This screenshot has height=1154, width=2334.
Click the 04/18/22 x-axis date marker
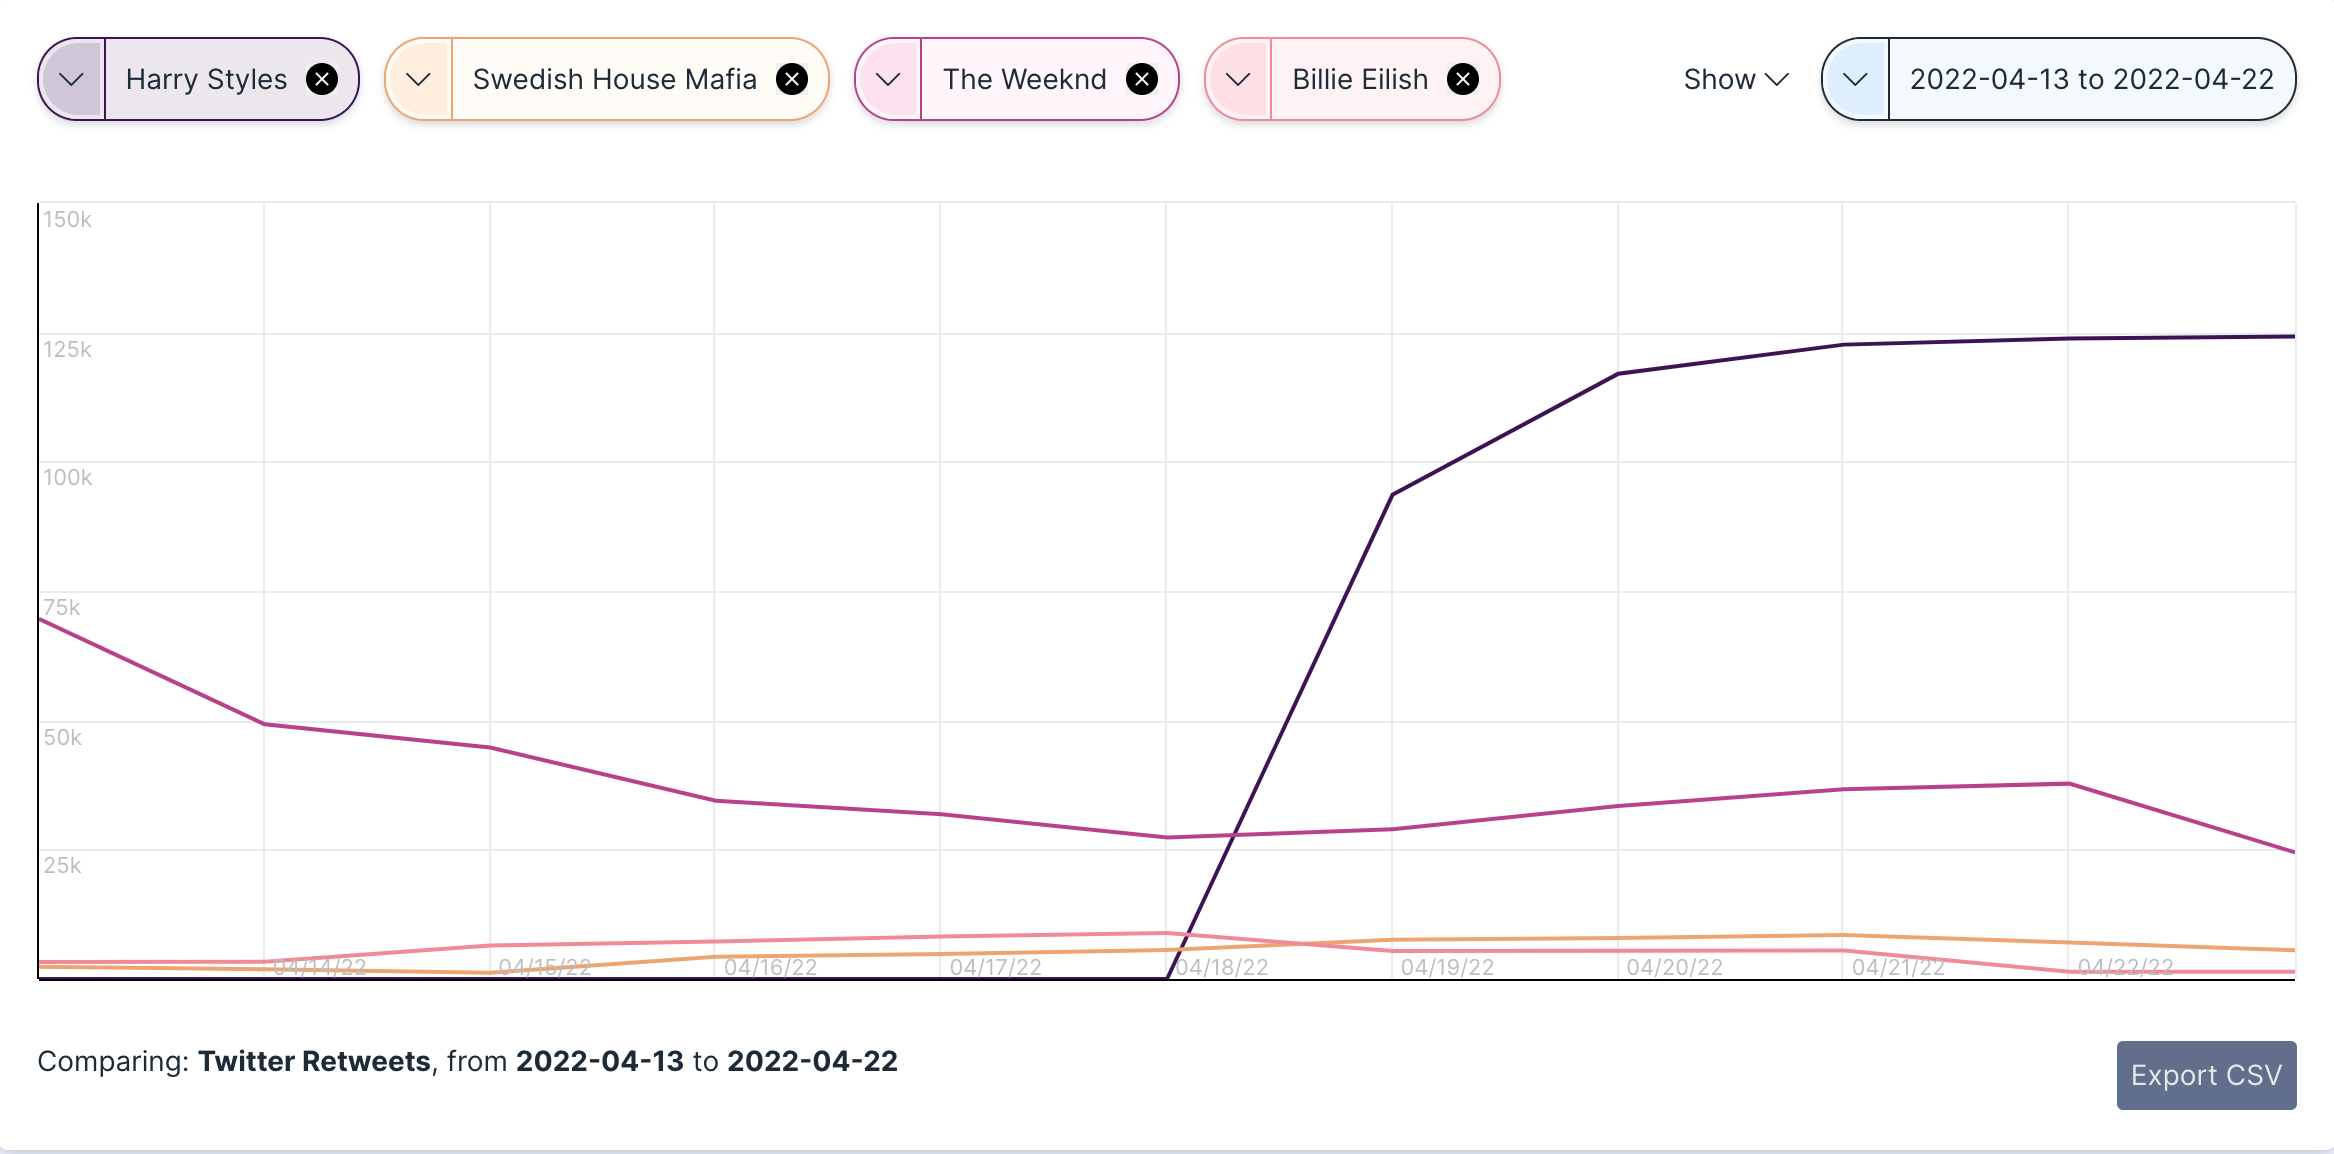[x=1222, y=967]
